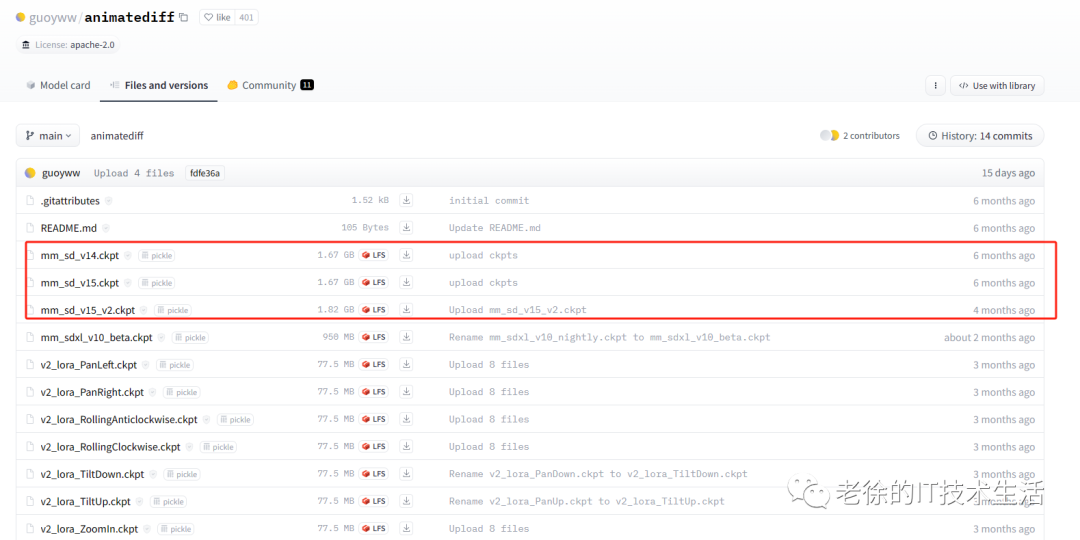This screenshot has height=540, width=1080.
Task: Click pickle badge on mm_sdxl_v10_beta.ckpt
Action: 190,338
